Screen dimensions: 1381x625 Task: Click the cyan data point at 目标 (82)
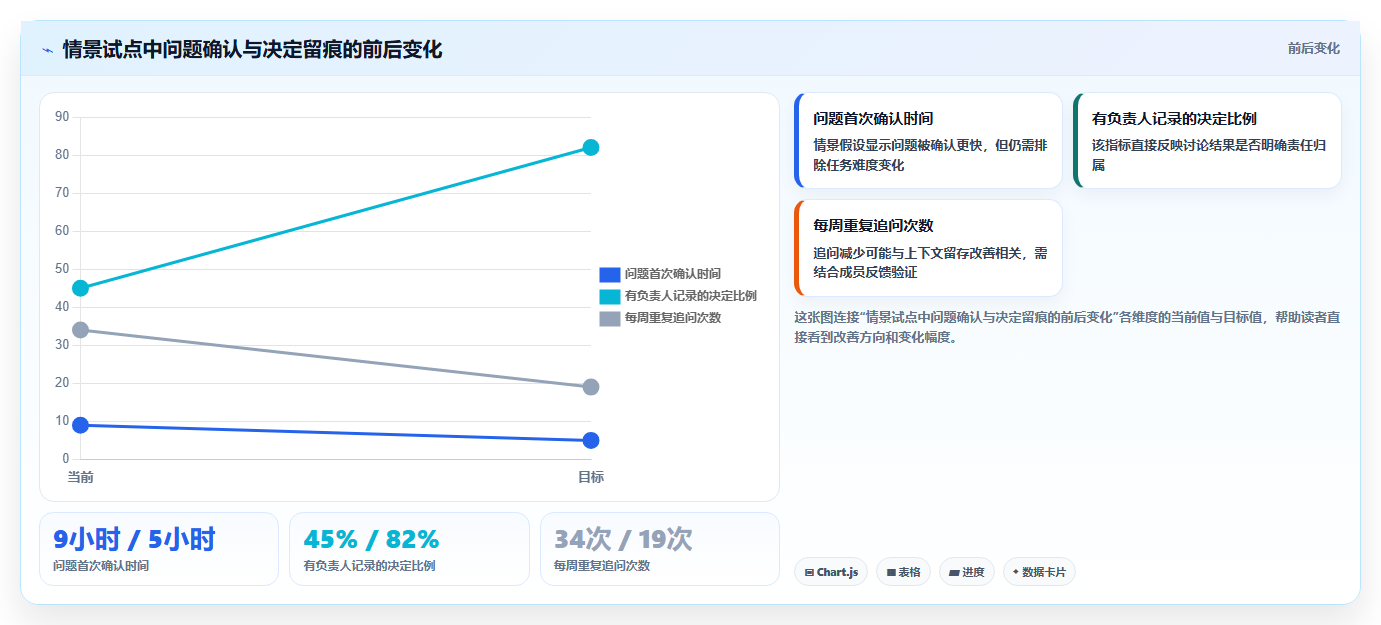(591, 148)
